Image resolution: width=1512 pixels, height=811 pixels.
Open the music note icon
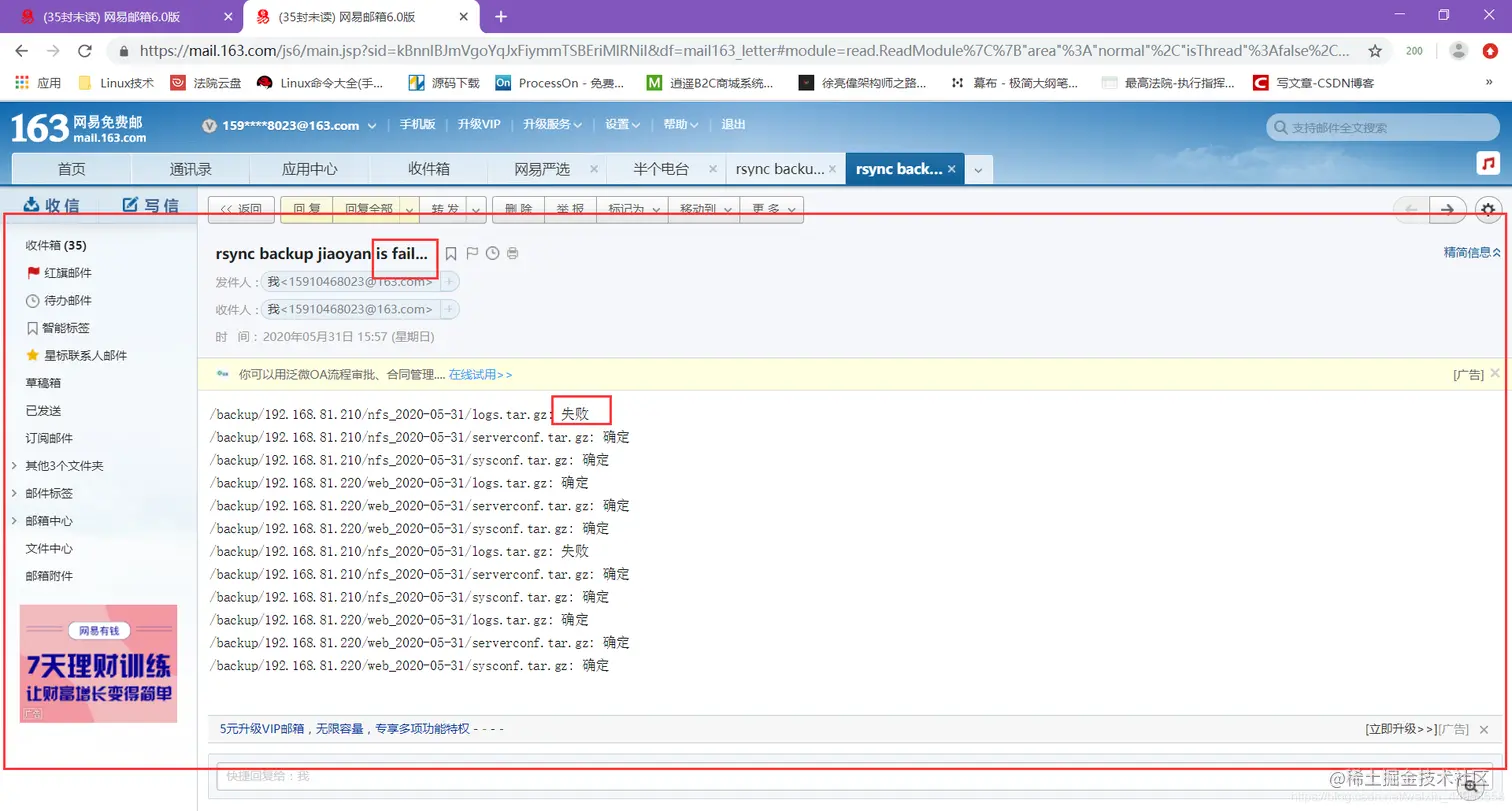1488,163
